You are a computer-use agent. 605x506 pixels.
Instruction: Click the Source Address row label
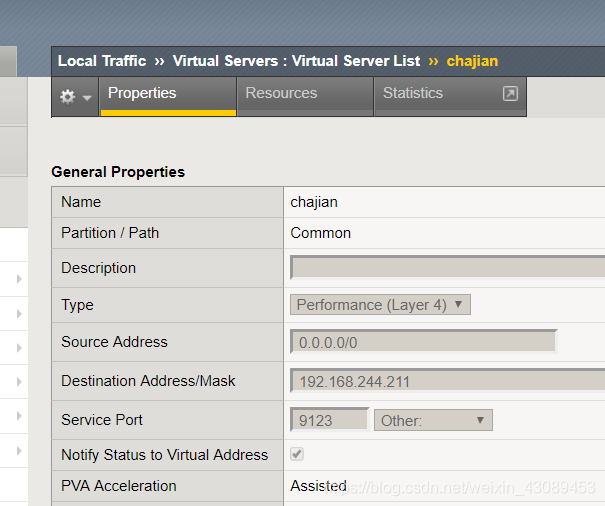(114, 342)
